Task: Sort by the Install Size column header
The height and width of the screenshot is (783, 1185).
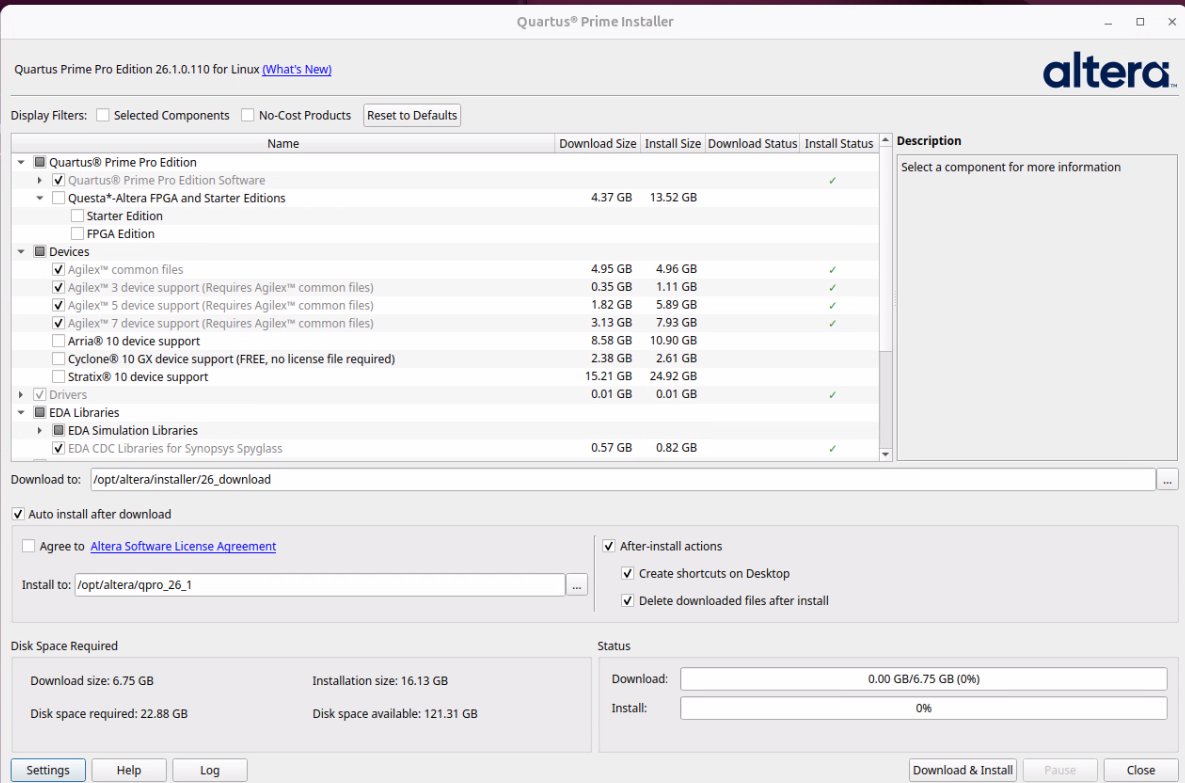Action: point(673,144)
